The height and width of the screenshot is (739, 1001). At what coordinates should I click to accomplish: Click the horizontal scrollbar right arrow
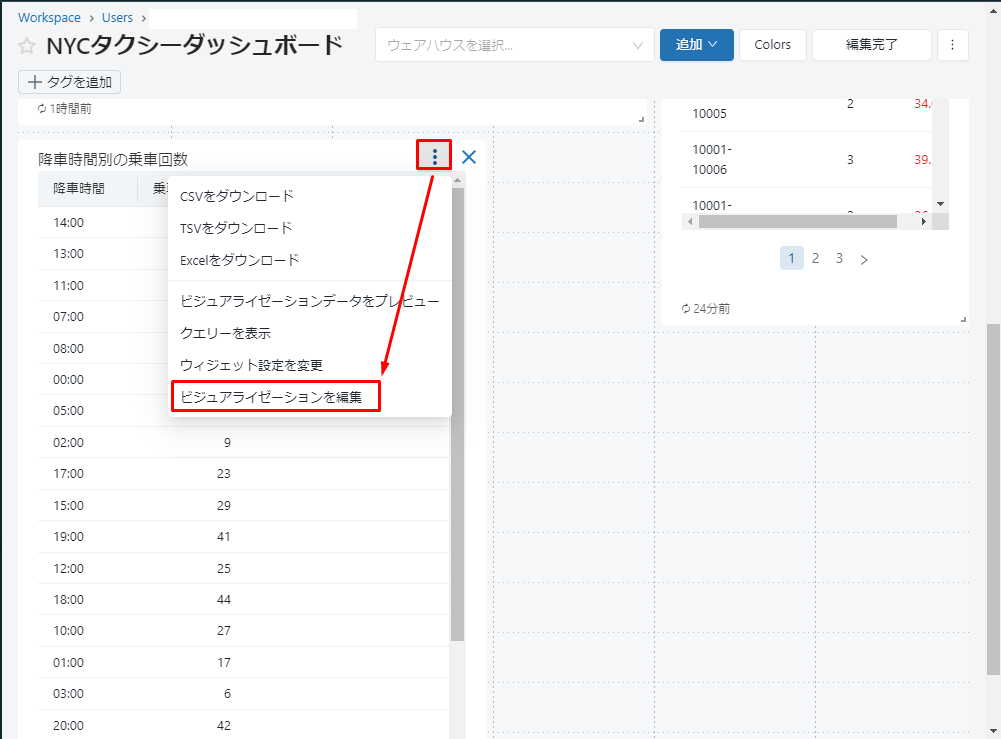coord(924,221)
